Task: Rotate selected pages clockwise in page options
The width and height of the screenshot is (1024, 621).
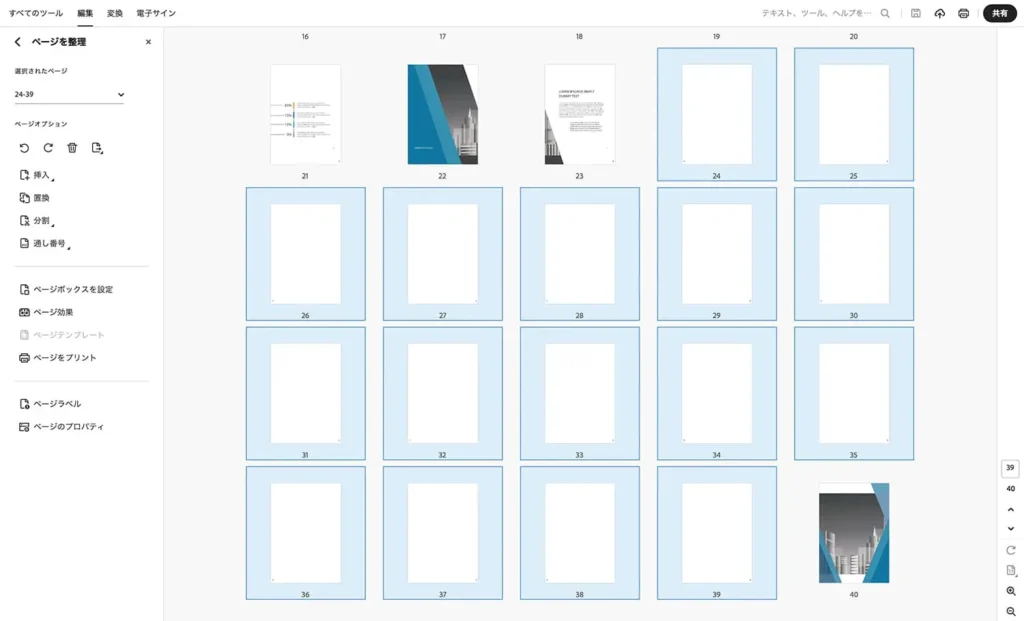Action: 48,148
